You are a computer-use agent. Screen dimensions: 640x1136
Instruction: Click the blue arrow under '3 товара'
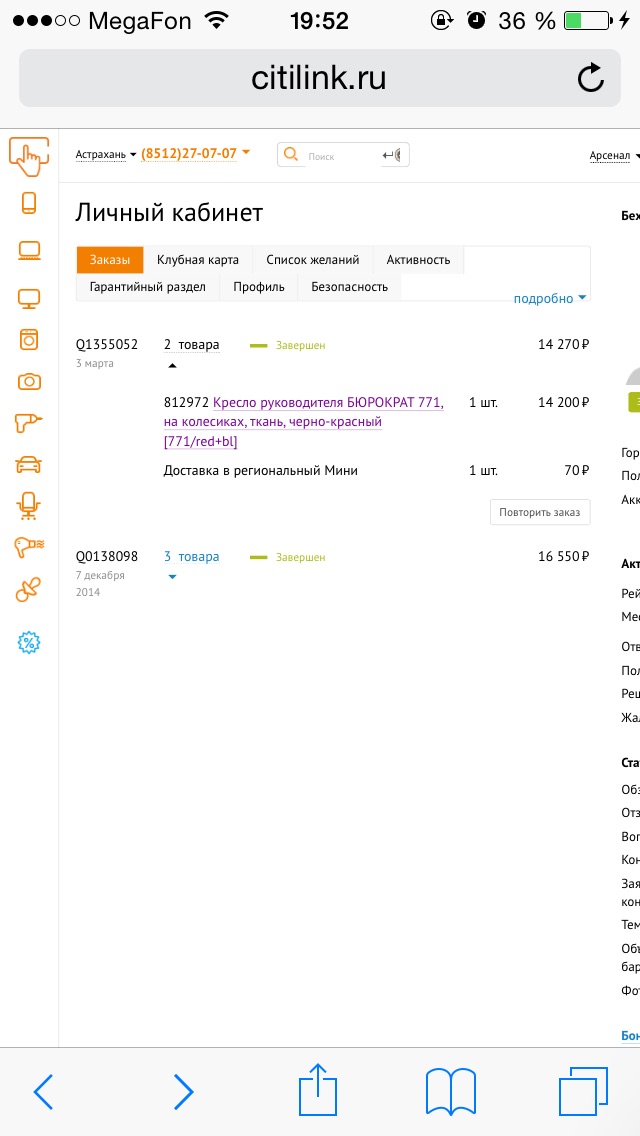pos(172,577)
